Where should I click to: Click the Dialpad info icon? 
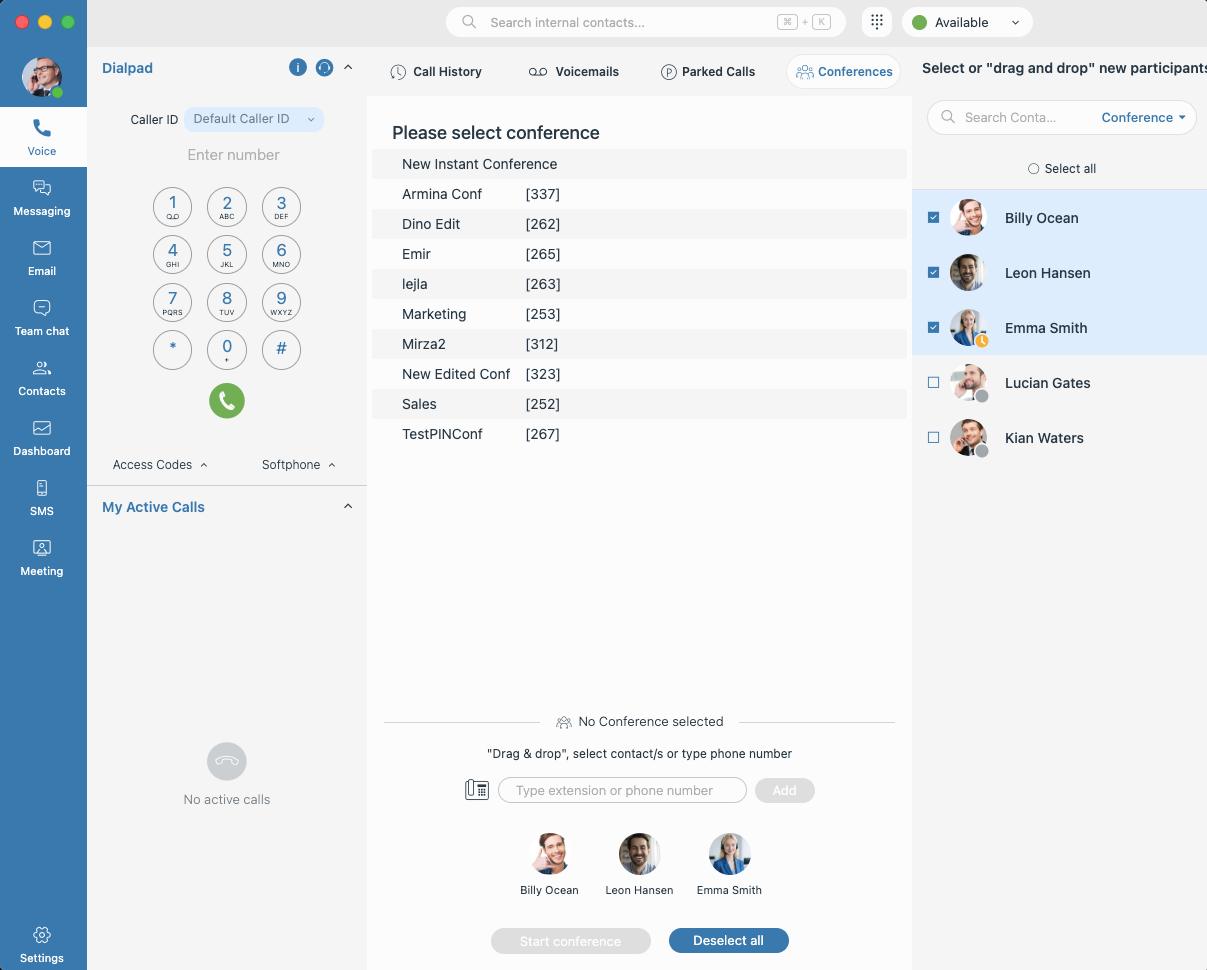coord(297,68)
